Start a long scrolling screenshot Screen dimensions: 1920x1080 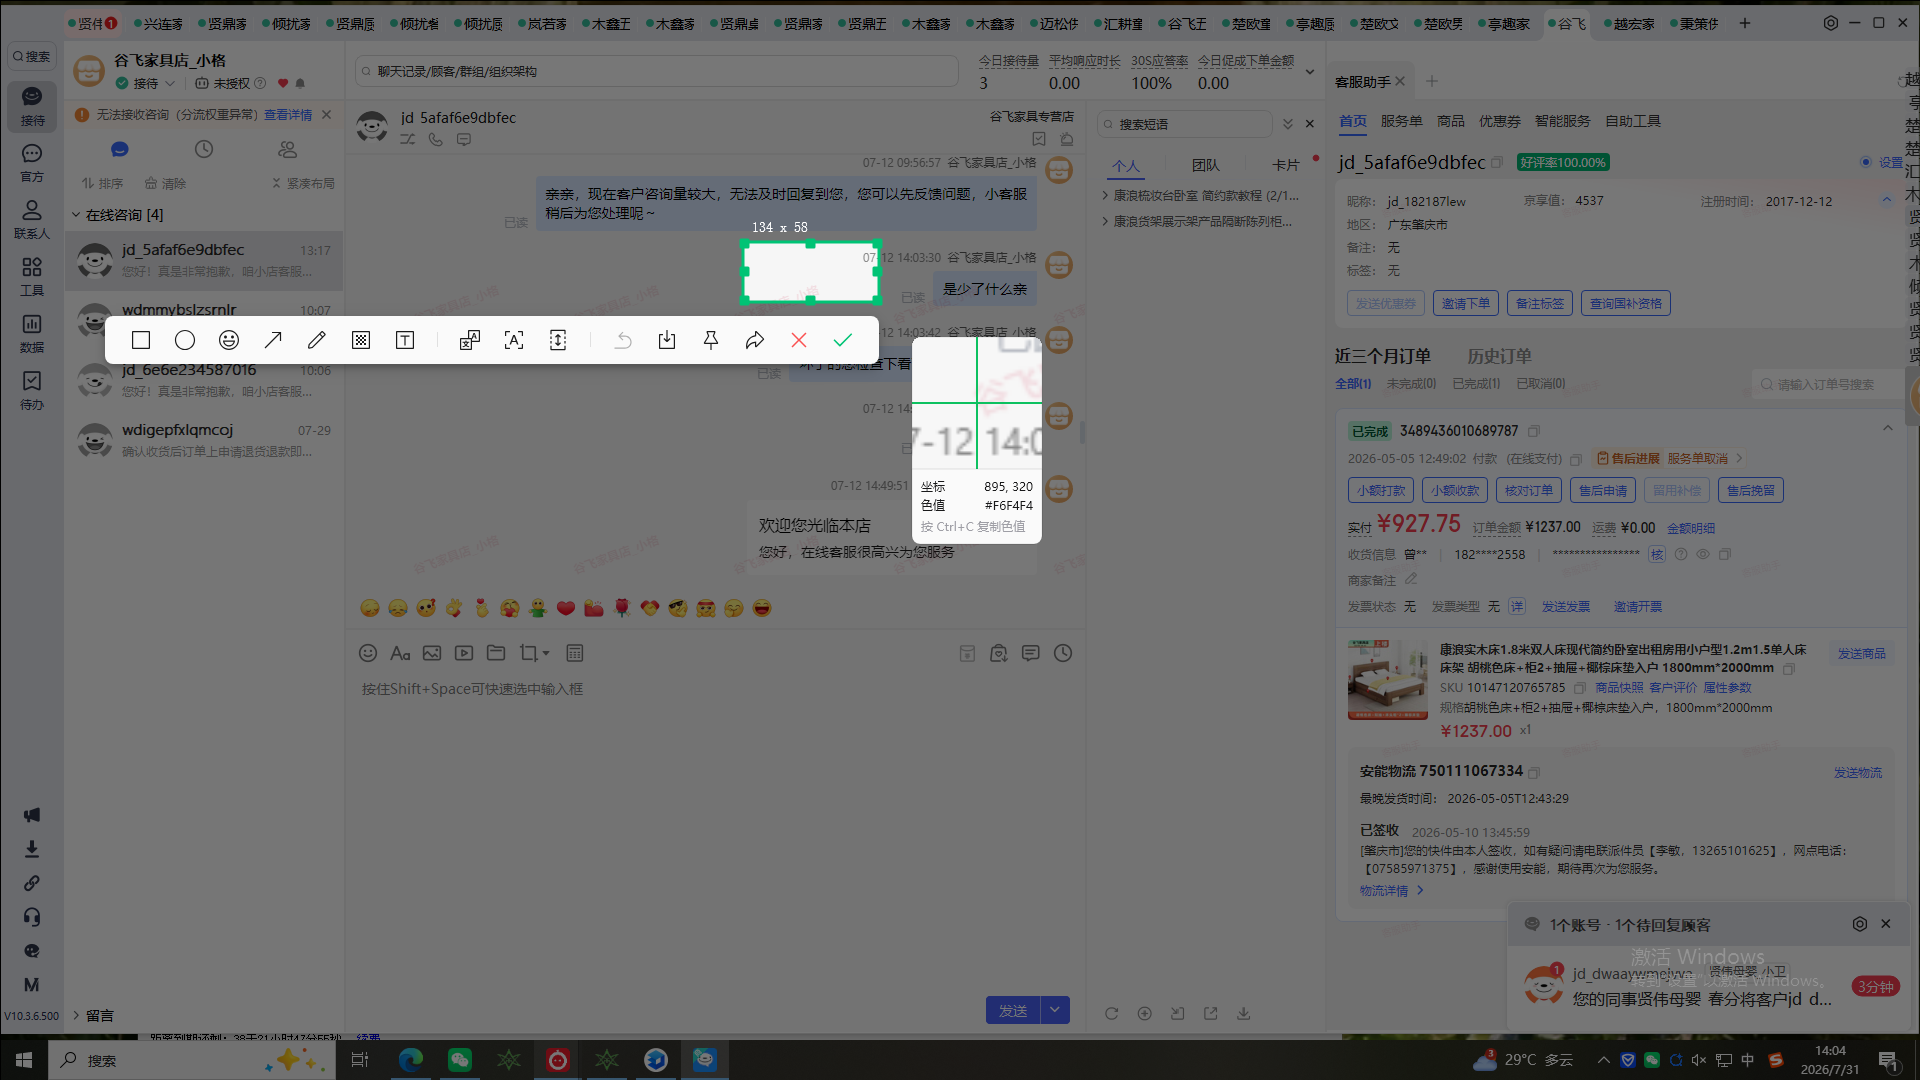click(x=558, y=341)
